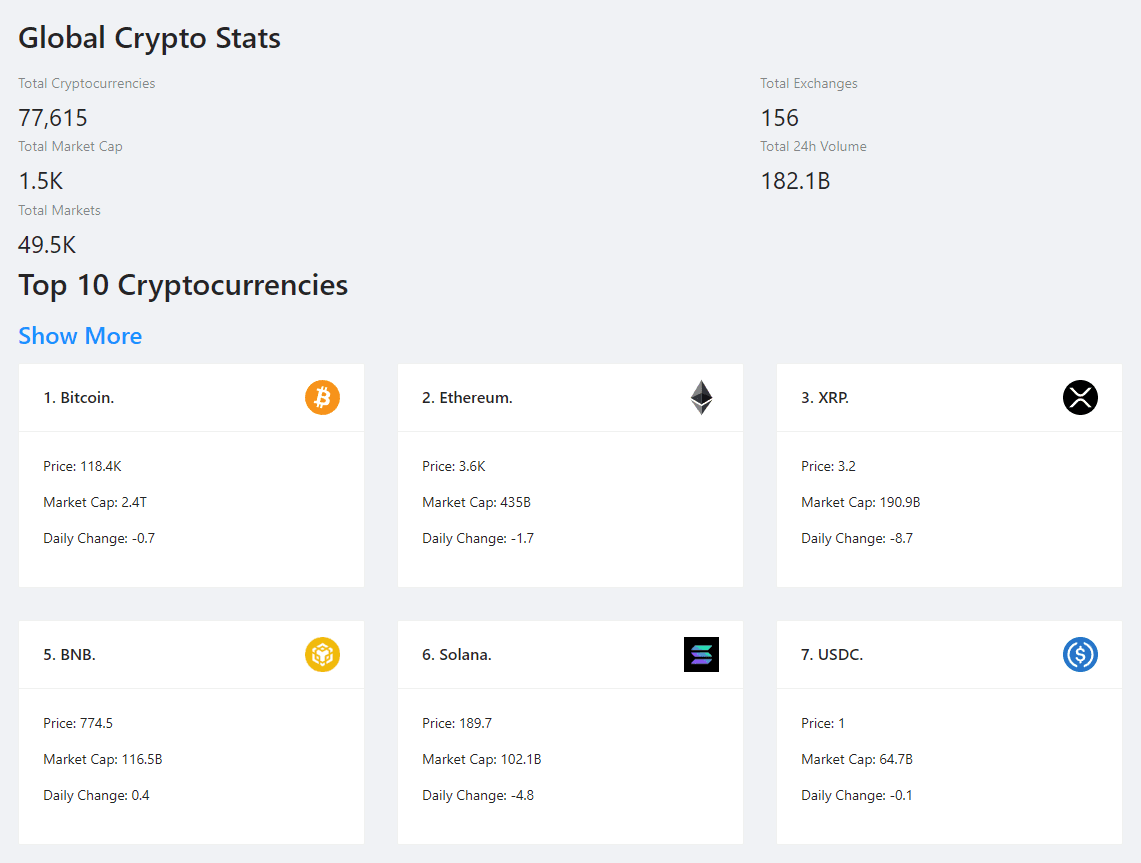Open the 7. USDC card title
Screen dimensions: 1141x863
pos(832,655)
